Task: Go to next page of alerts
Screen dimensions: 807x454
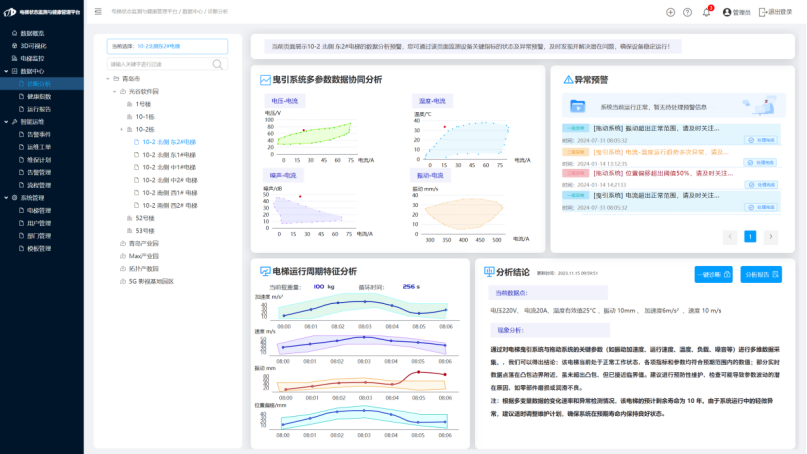Action: point(770,237)
